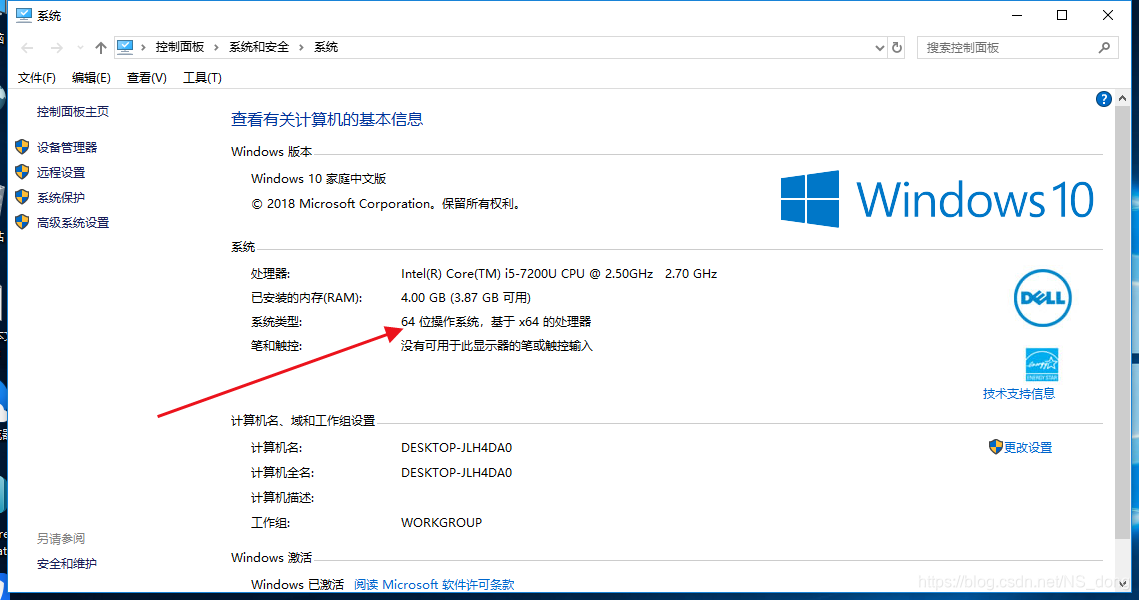Open 系统保护 link
The height and width of the screenshot is (600, 1139).
(x=61, y=198)
